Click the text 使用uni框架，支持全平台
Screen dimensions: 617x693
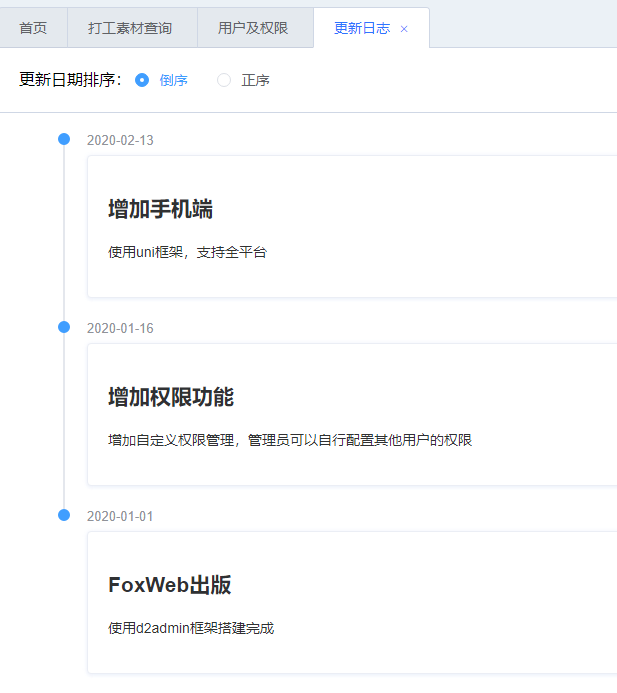coord(187,252)
